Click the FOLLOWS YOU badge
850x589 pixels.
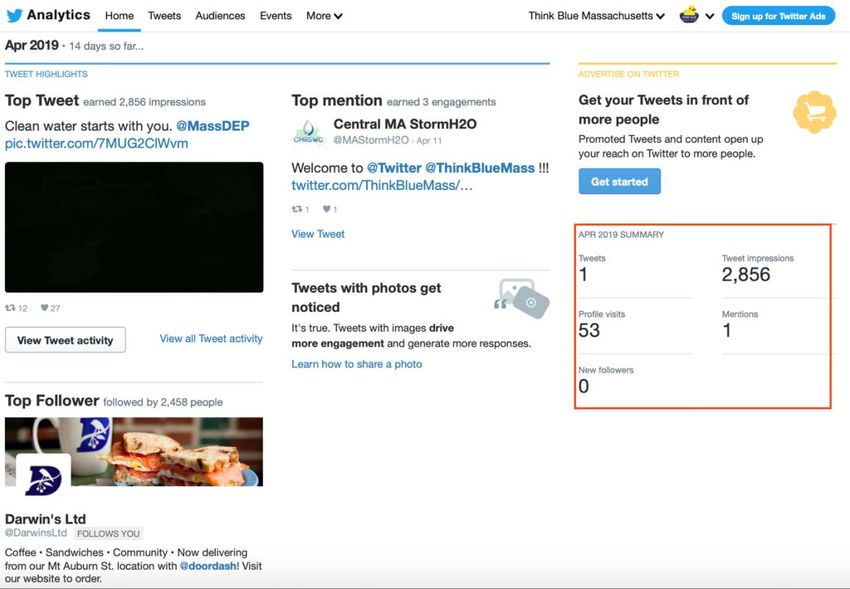(x=108, y=534)
